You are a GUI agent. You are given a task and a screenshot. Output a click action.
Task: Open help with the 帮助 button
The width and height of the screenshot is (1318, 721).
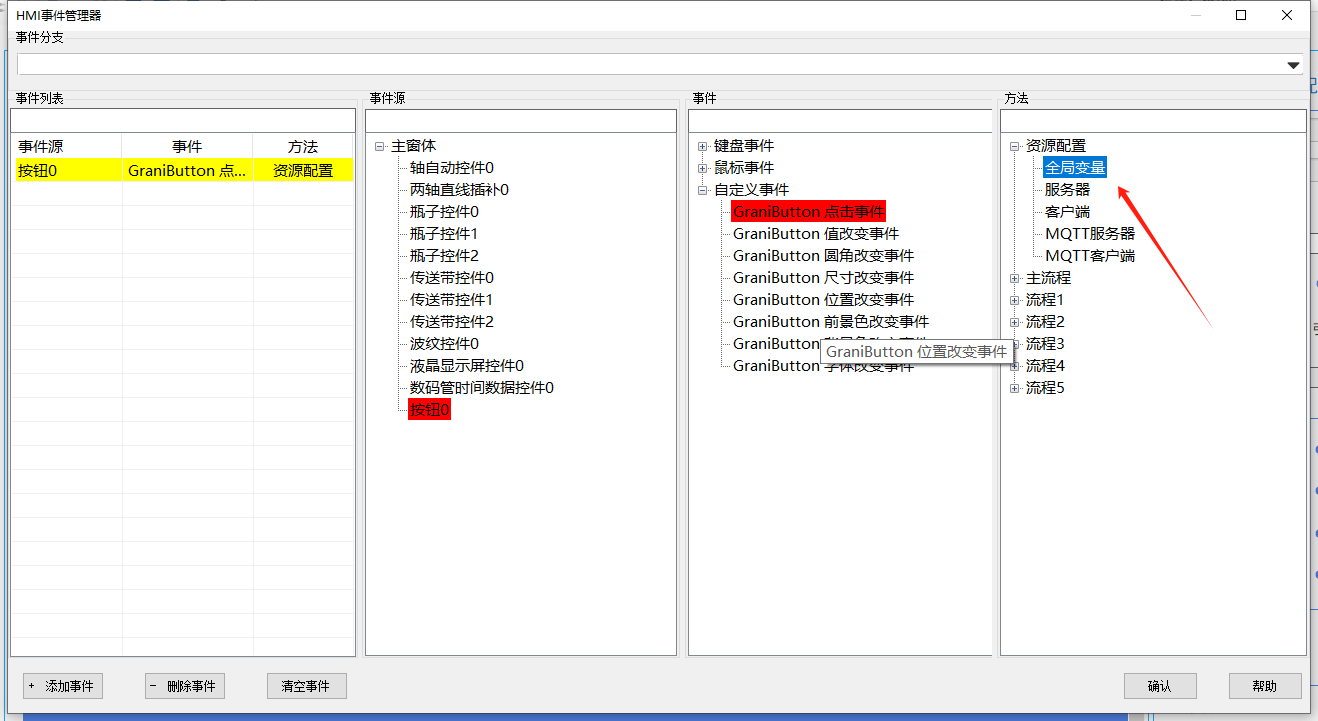[x=1265, y=686]
